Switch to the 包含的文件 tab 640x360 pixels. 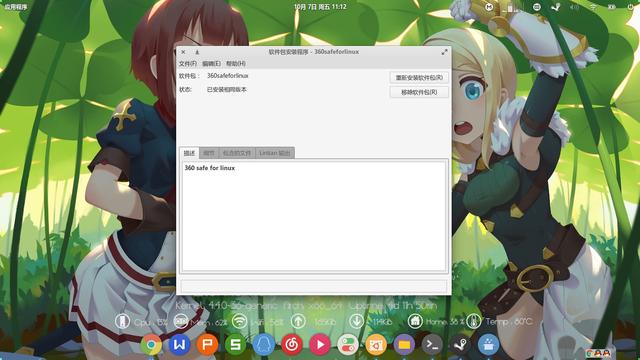coord(237,153)
